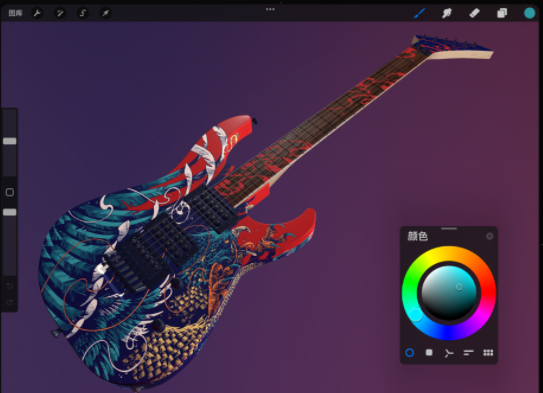Tap the square modify button in sidebar
The width and height of the screenshot is (543, 393).
click(10, 192)
